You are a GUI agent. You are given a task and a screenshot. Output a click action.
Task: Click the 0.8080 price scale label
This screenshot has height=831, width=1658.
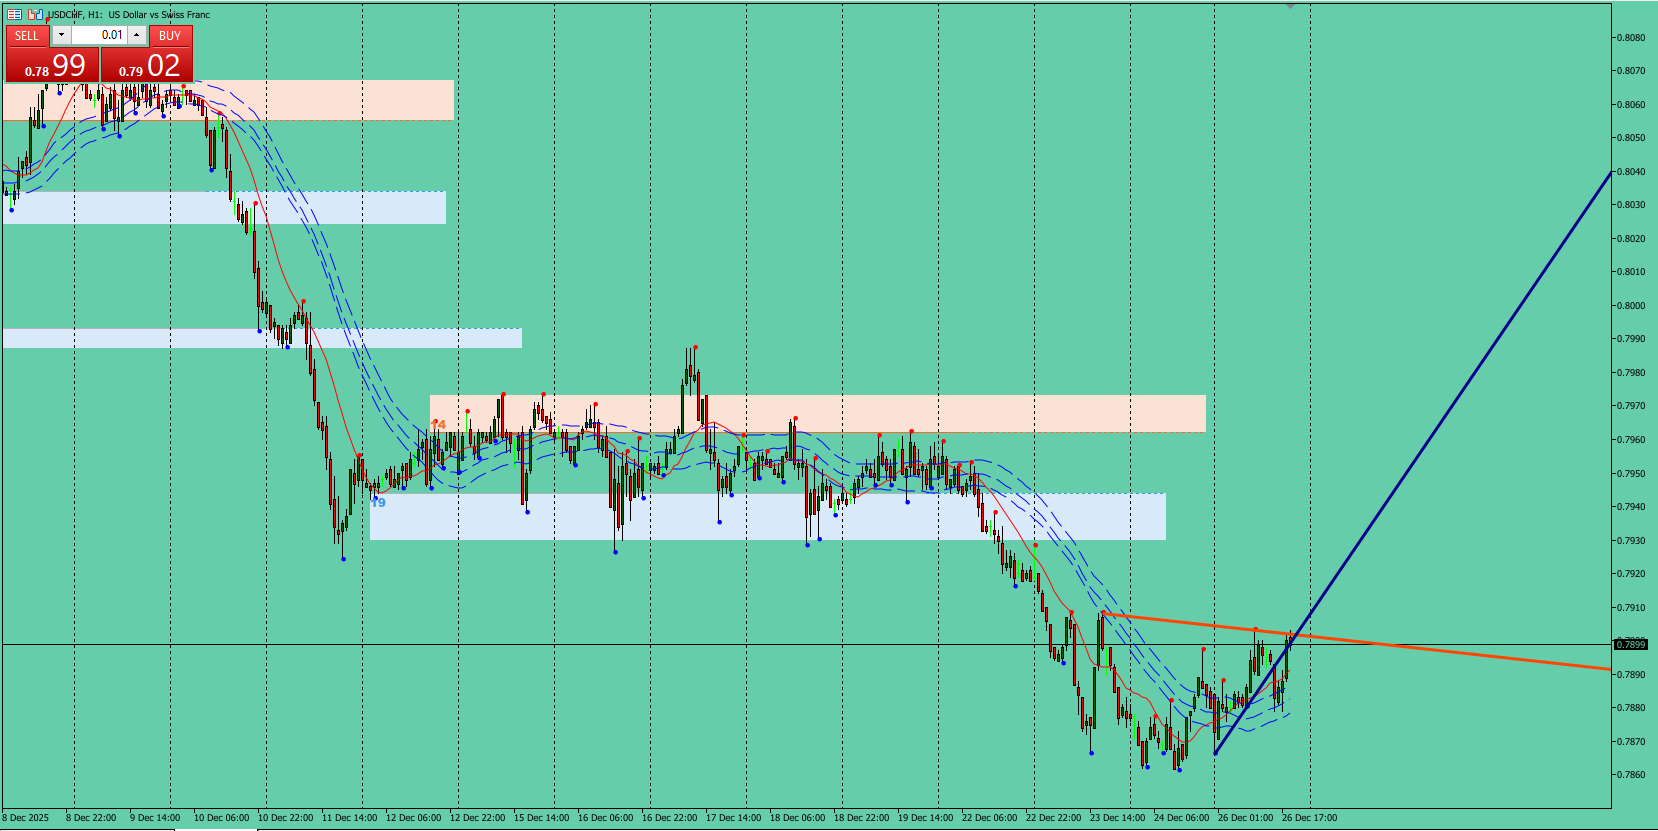click(x=1631, y=38)
